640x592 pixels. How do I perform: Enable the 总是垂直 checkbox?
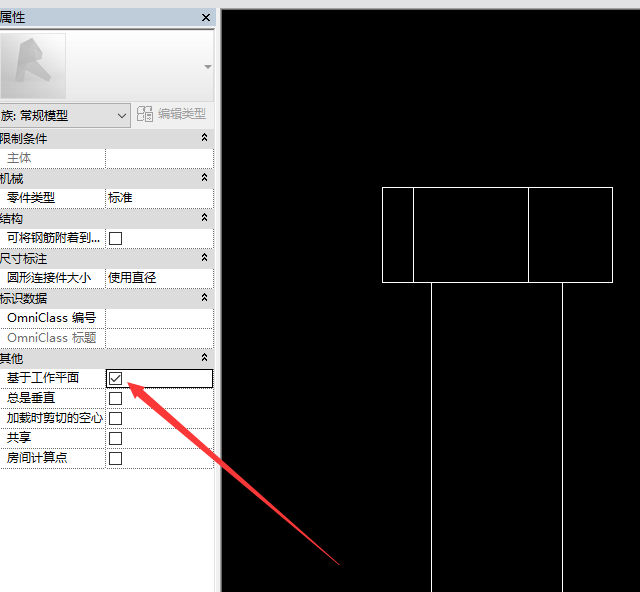pyautogui.click(x=116, y=398)
